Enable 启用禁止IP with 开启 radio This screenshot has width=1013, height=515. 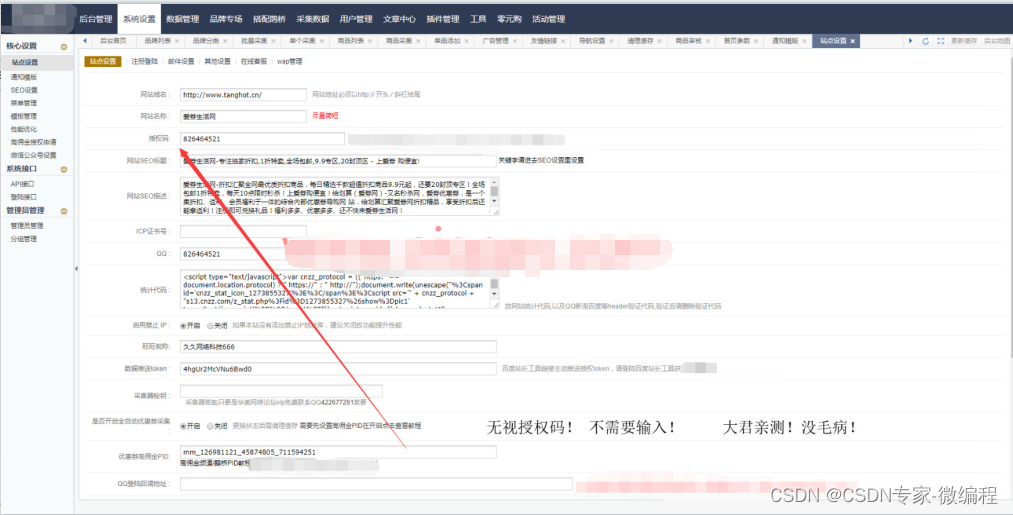[x=183, y=326]
